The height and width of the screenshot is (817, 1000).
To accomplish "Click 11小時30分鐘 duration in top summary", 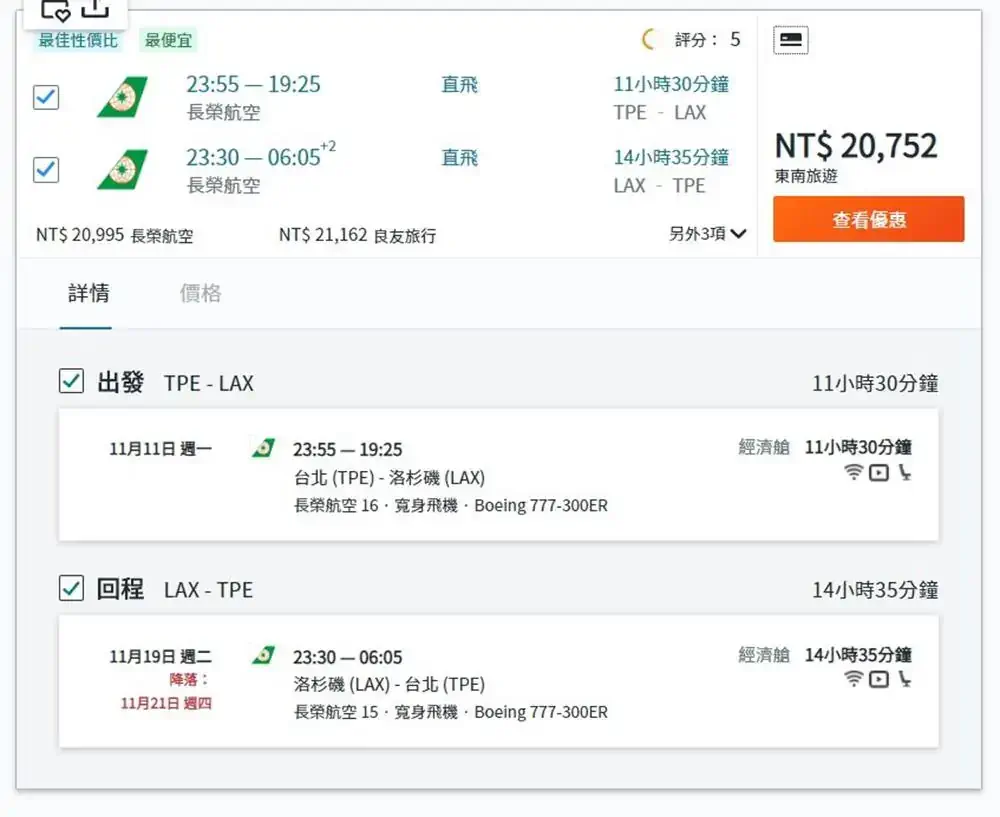I will click(x=671, y=84).
